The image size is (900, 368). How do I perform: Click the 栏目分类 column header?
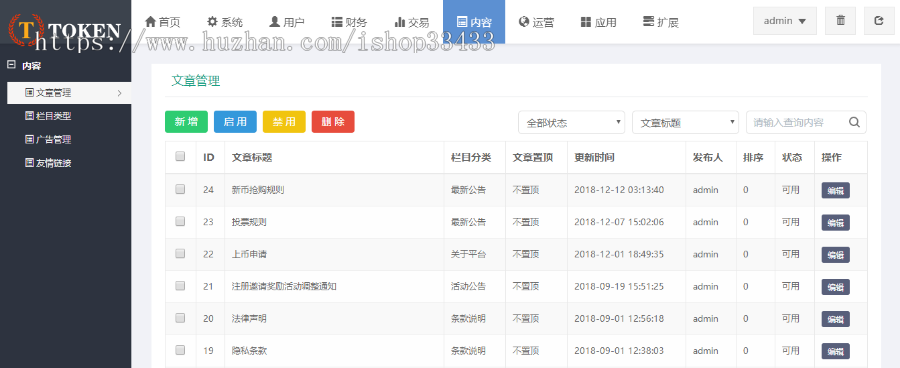pyautogui.click(x=471, y=157)
